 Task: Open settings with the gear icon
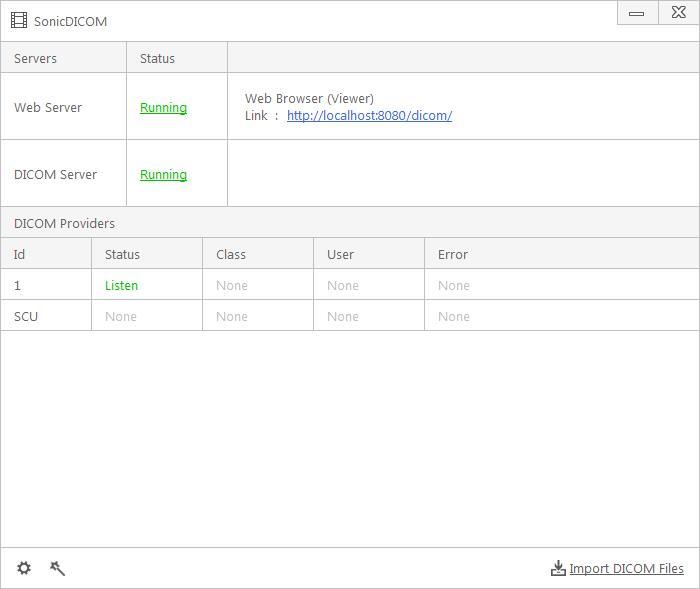click(24, 568)
